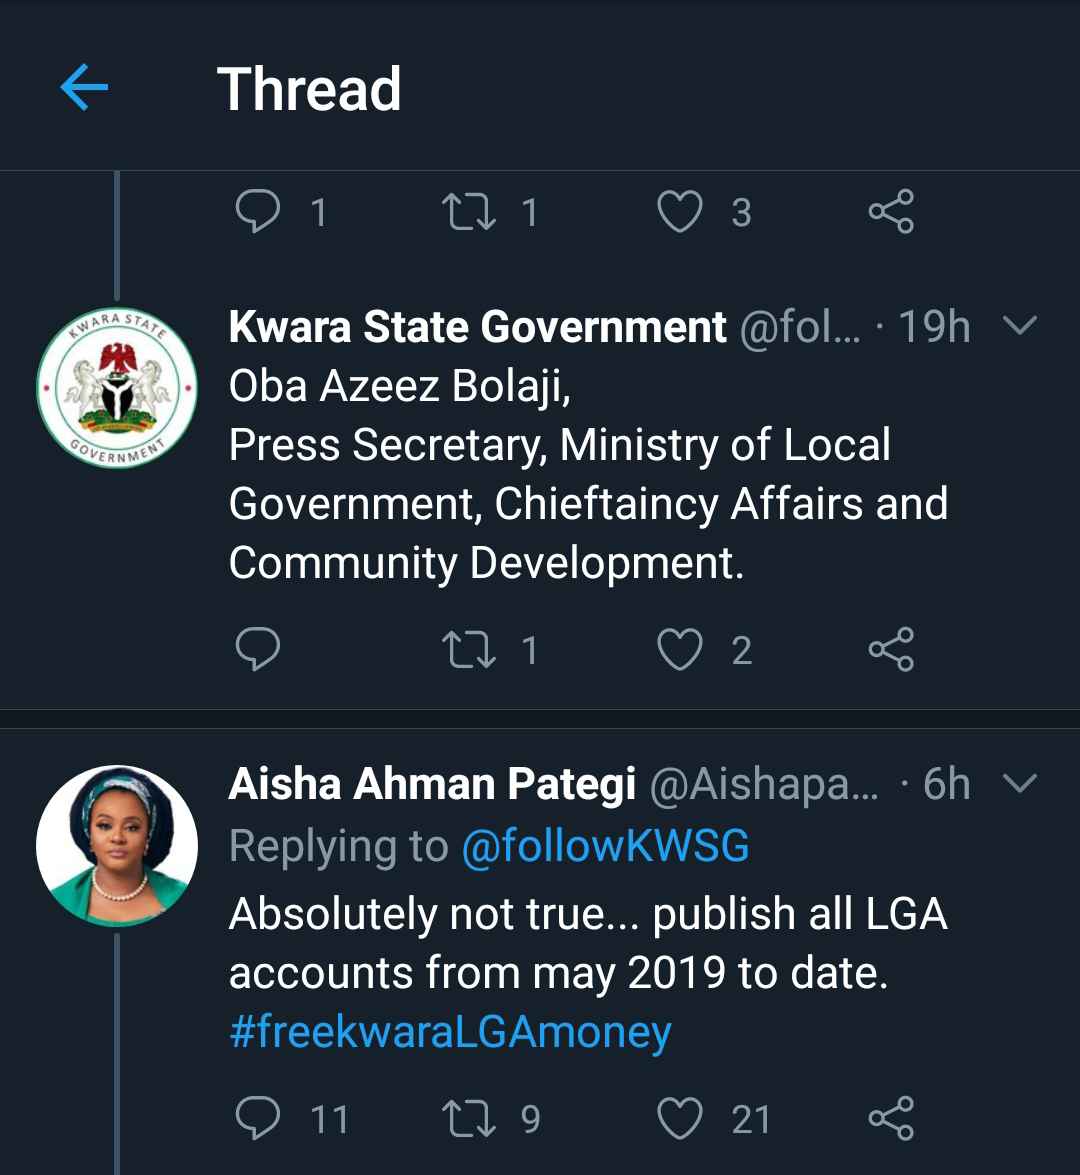
Task: Retweet the top partially visible tweet
Action: pos(469,212)
